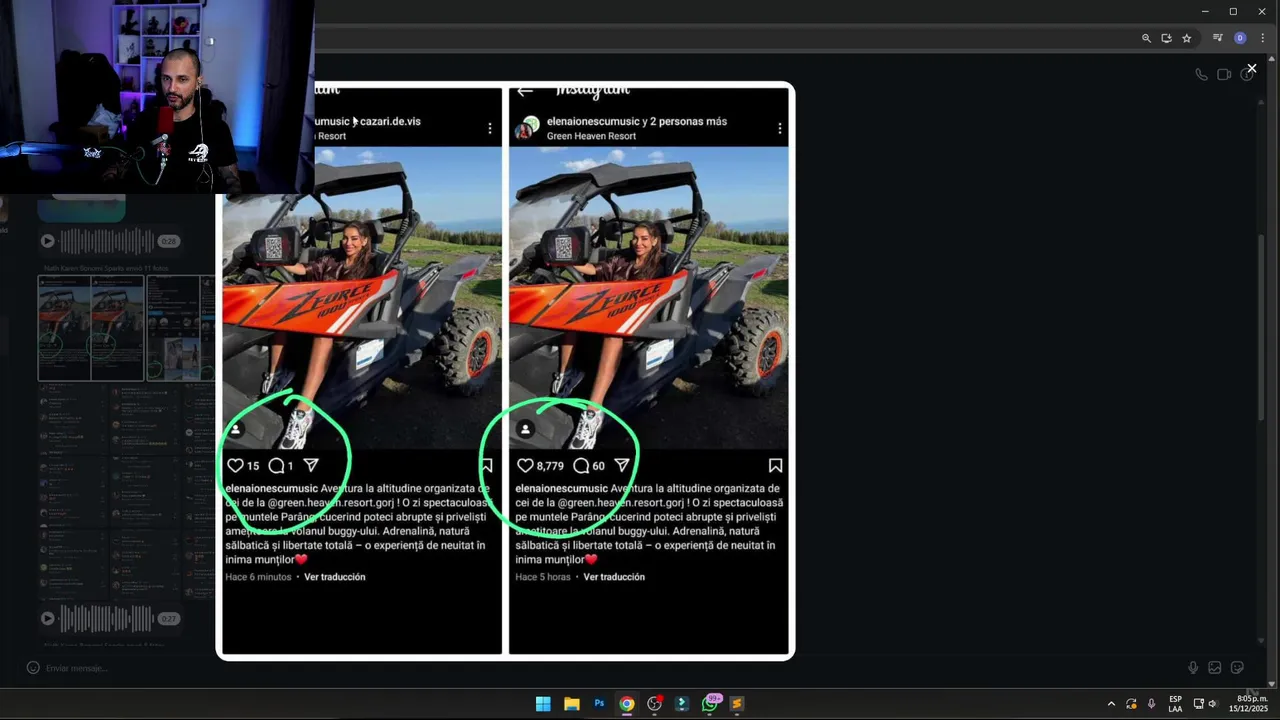The image size is (1280, 720).
Task: Play the lower voice message (0:27)
Action: 47,619
